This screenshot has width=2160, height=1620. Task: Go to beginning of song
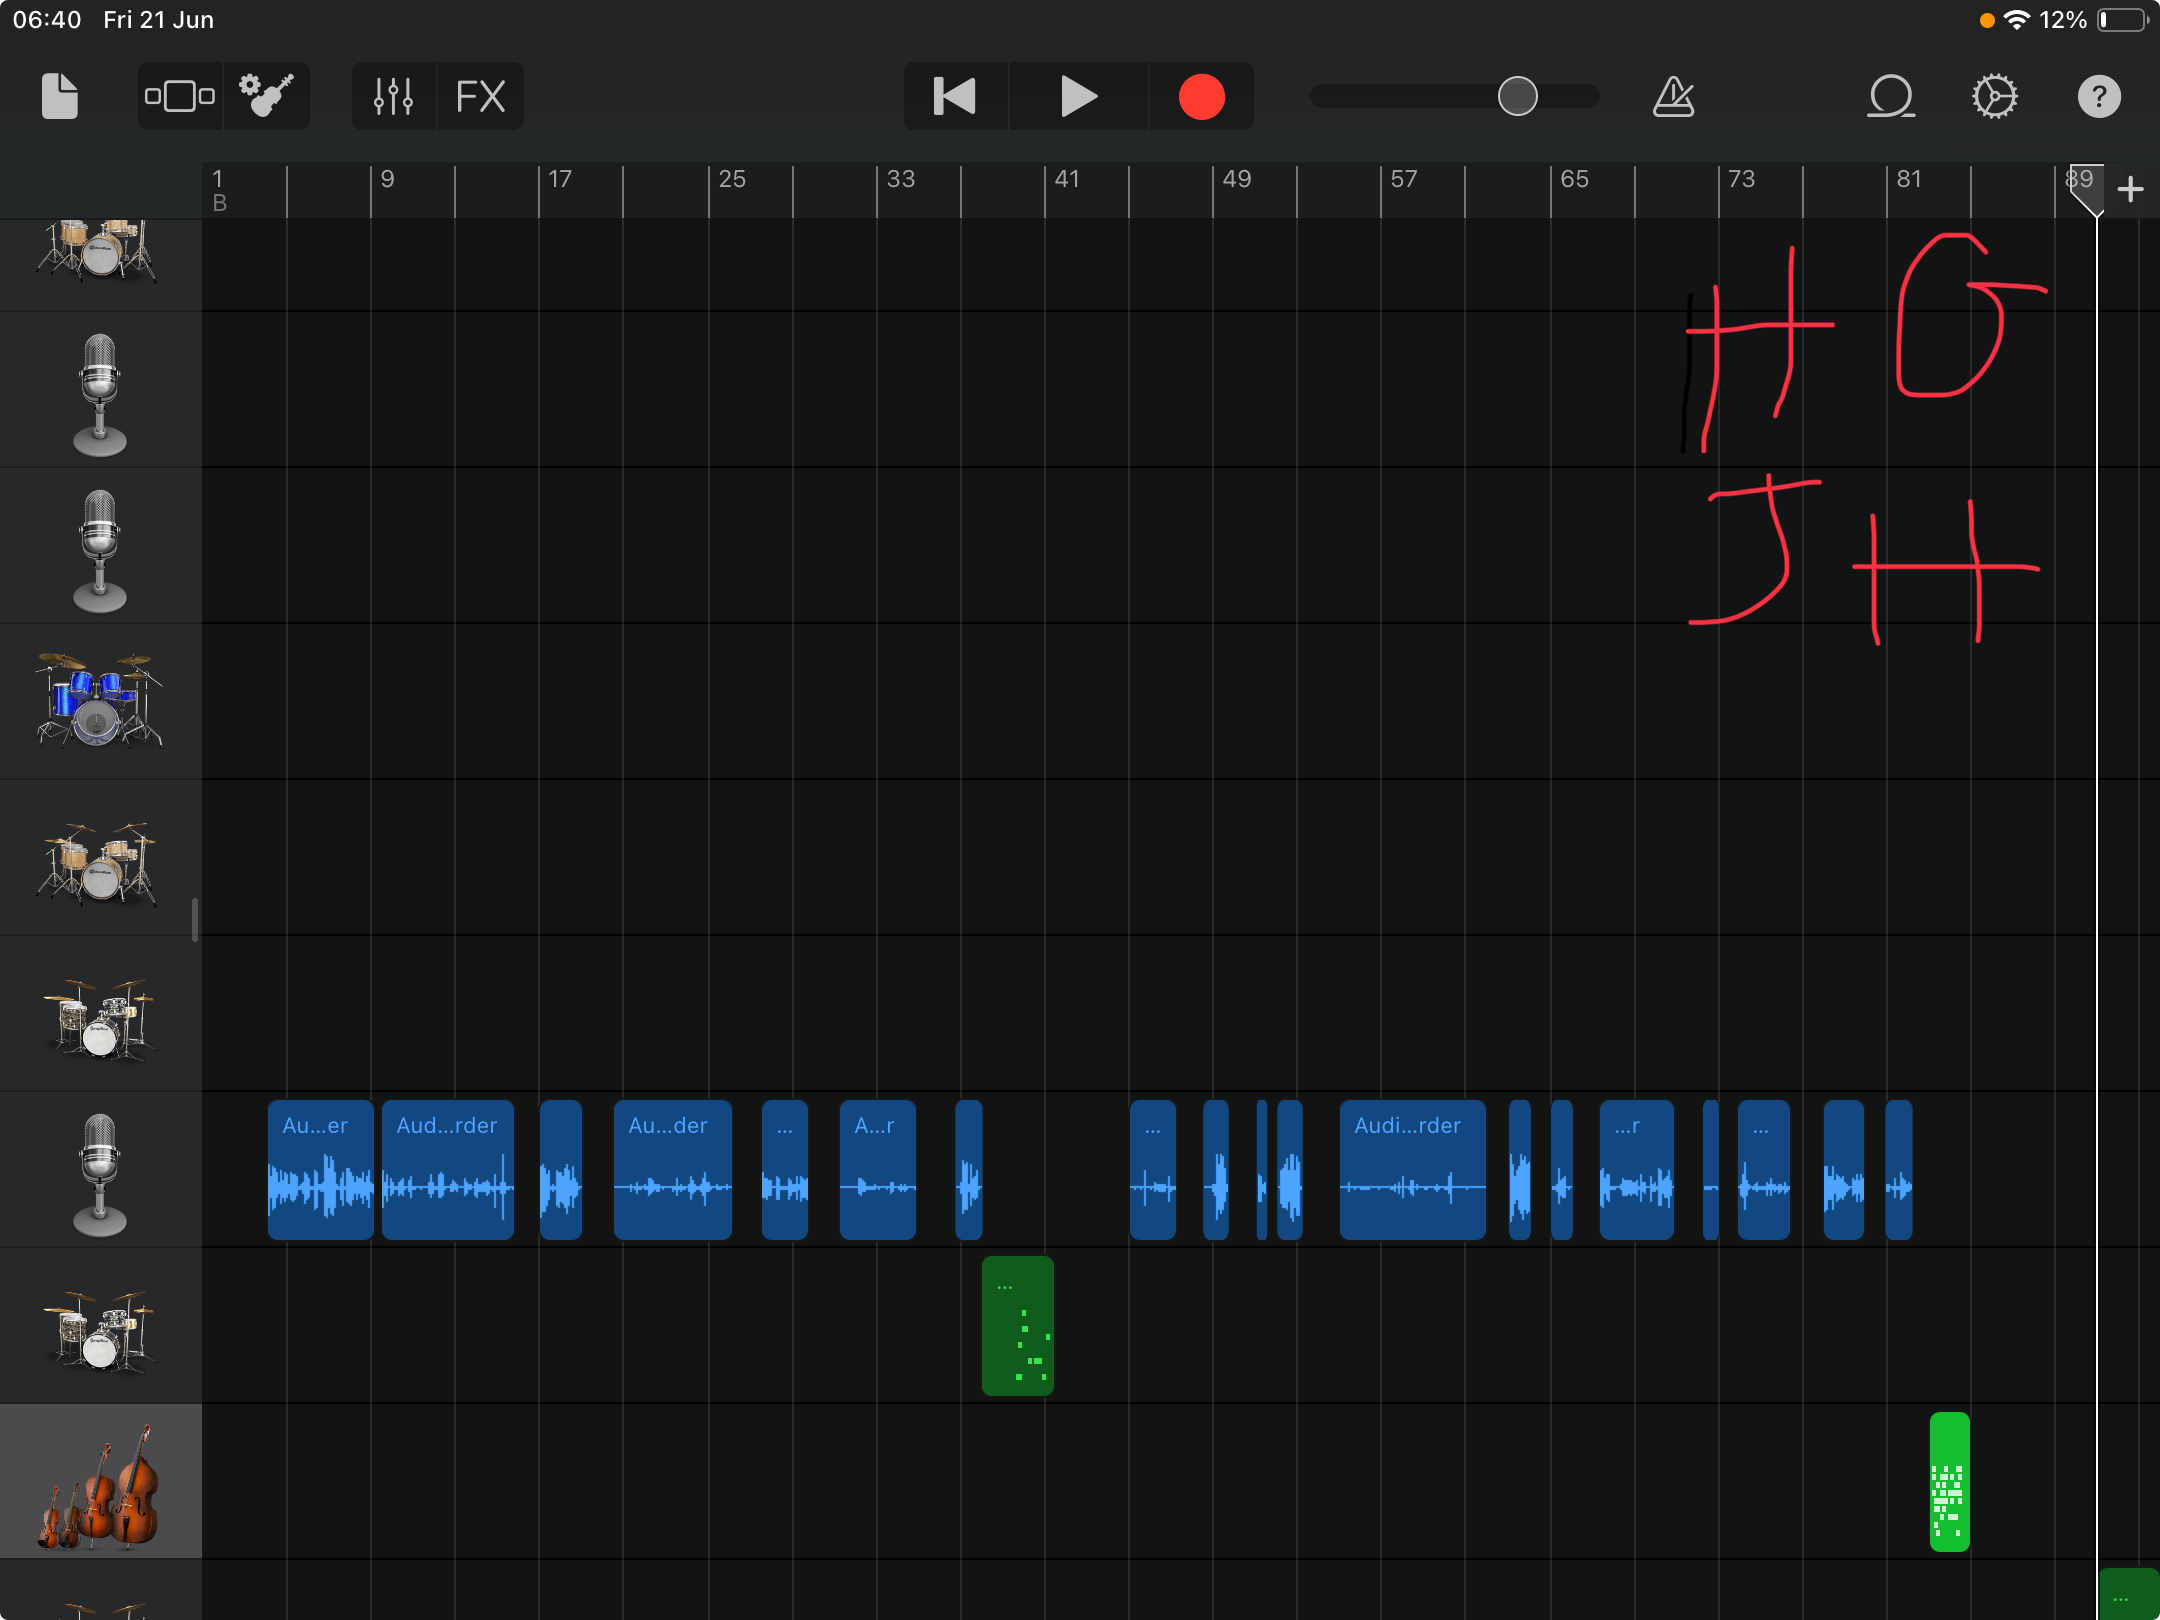pyautogui.click(x=955, y=97)
